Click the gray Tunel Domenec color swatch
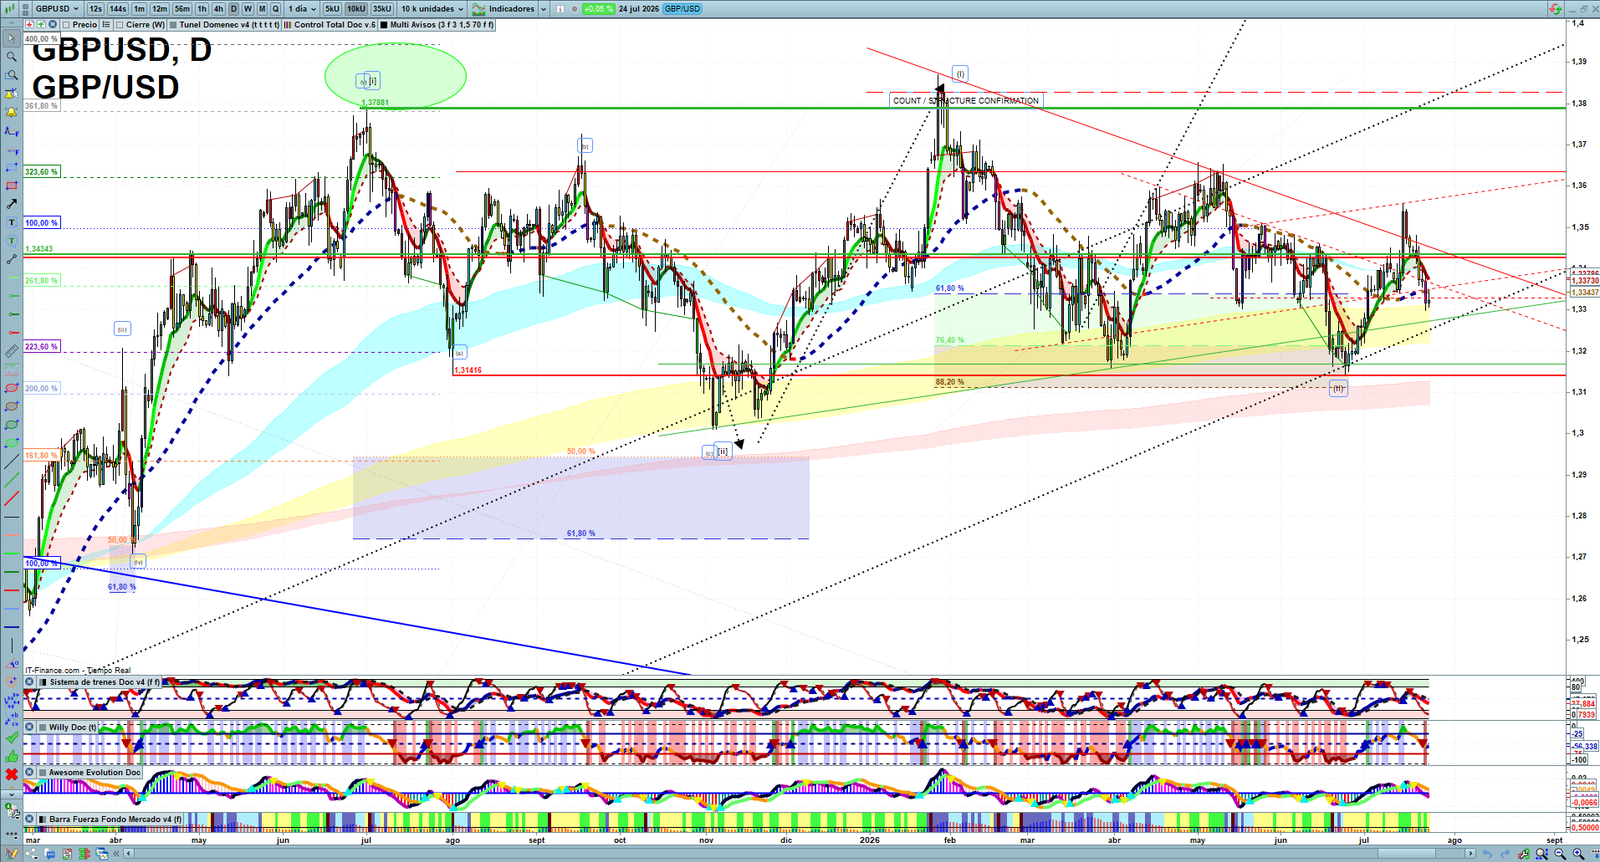 click(173, 25)
